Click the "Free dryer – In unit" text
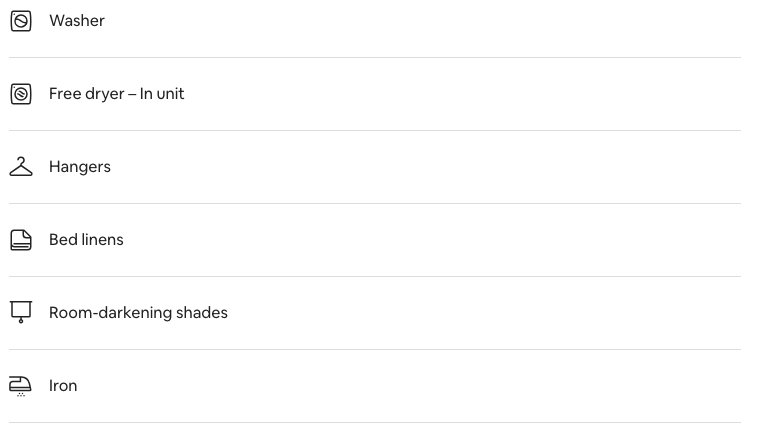The width and height of the screenshot is (758, 432). [x=117, y=94]
